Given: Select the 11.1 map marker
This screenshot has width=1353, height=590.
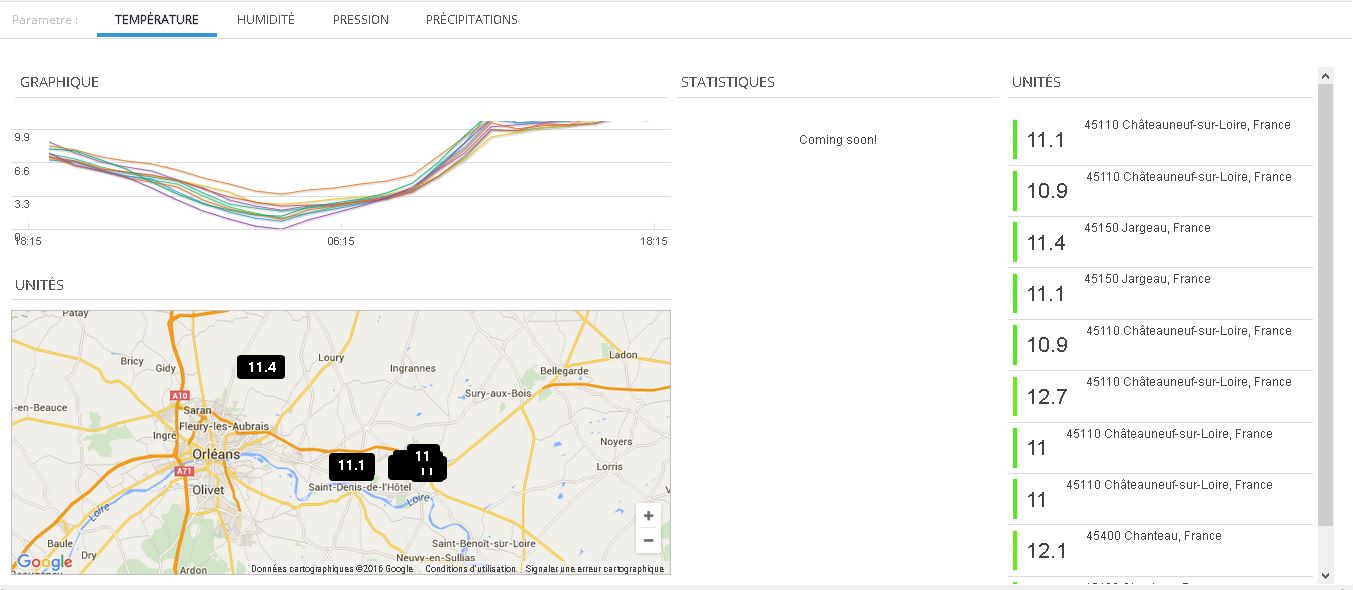Looking at the screenshot, I should 351,465.
